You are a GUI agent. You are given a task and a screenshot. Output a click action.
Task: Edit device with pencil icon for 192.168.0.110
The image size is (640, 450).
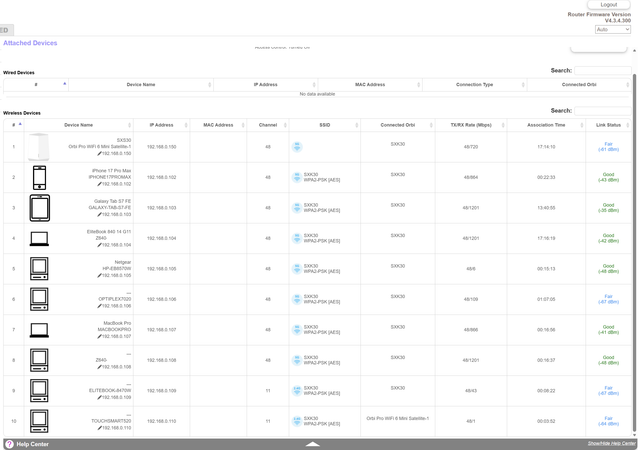[99, 428]
